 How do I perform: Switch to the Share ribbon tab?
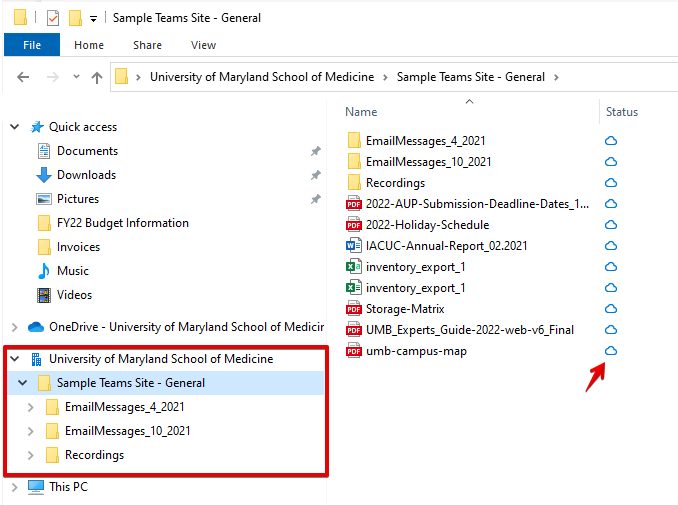pos(147,45)
